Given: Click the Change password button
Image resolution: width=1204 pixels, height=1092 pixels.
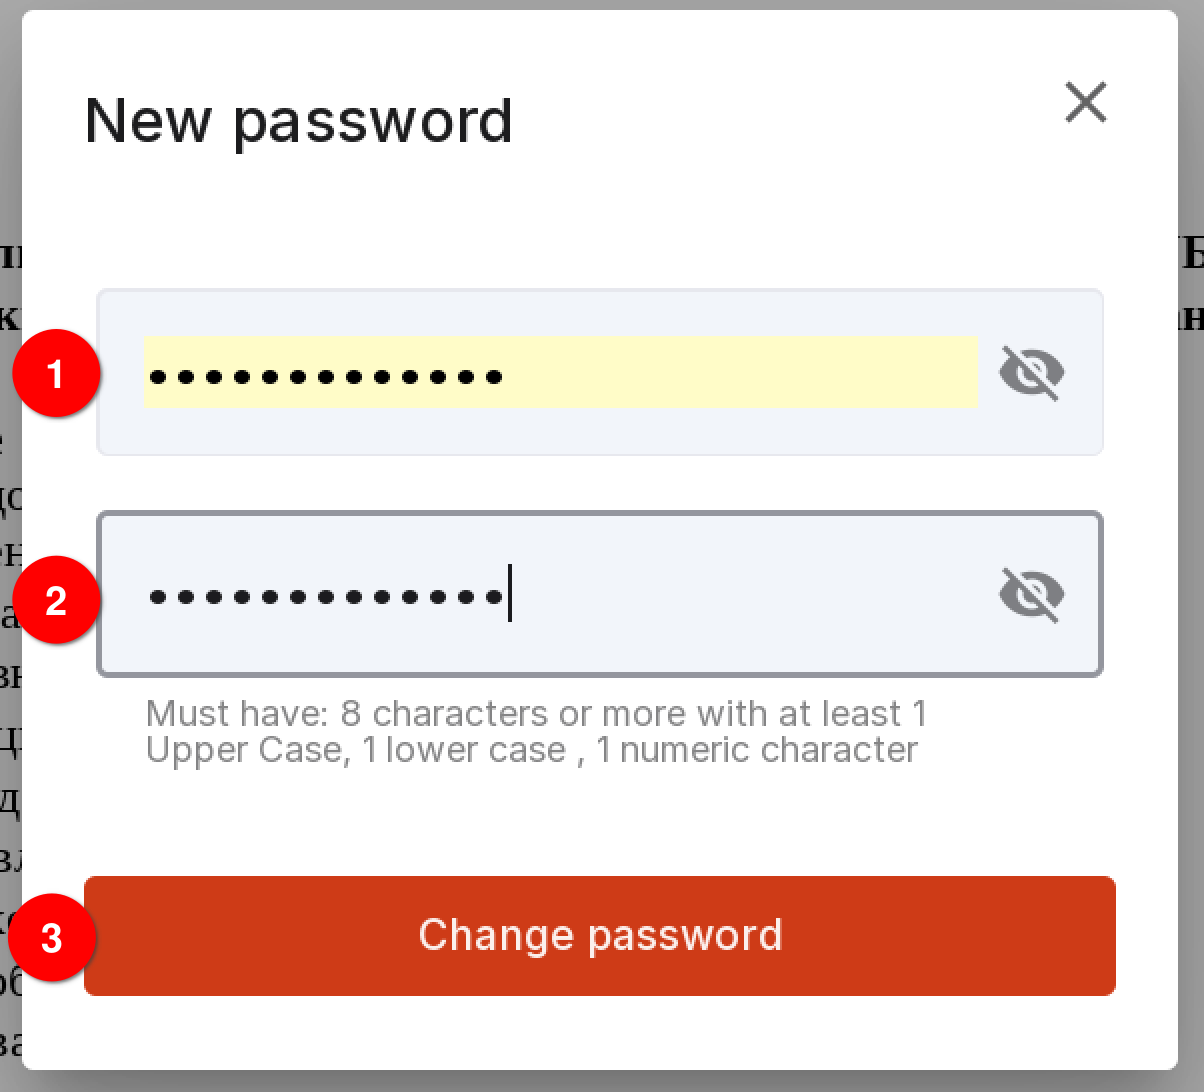Looking at the screenshot, I should point(600,936).
